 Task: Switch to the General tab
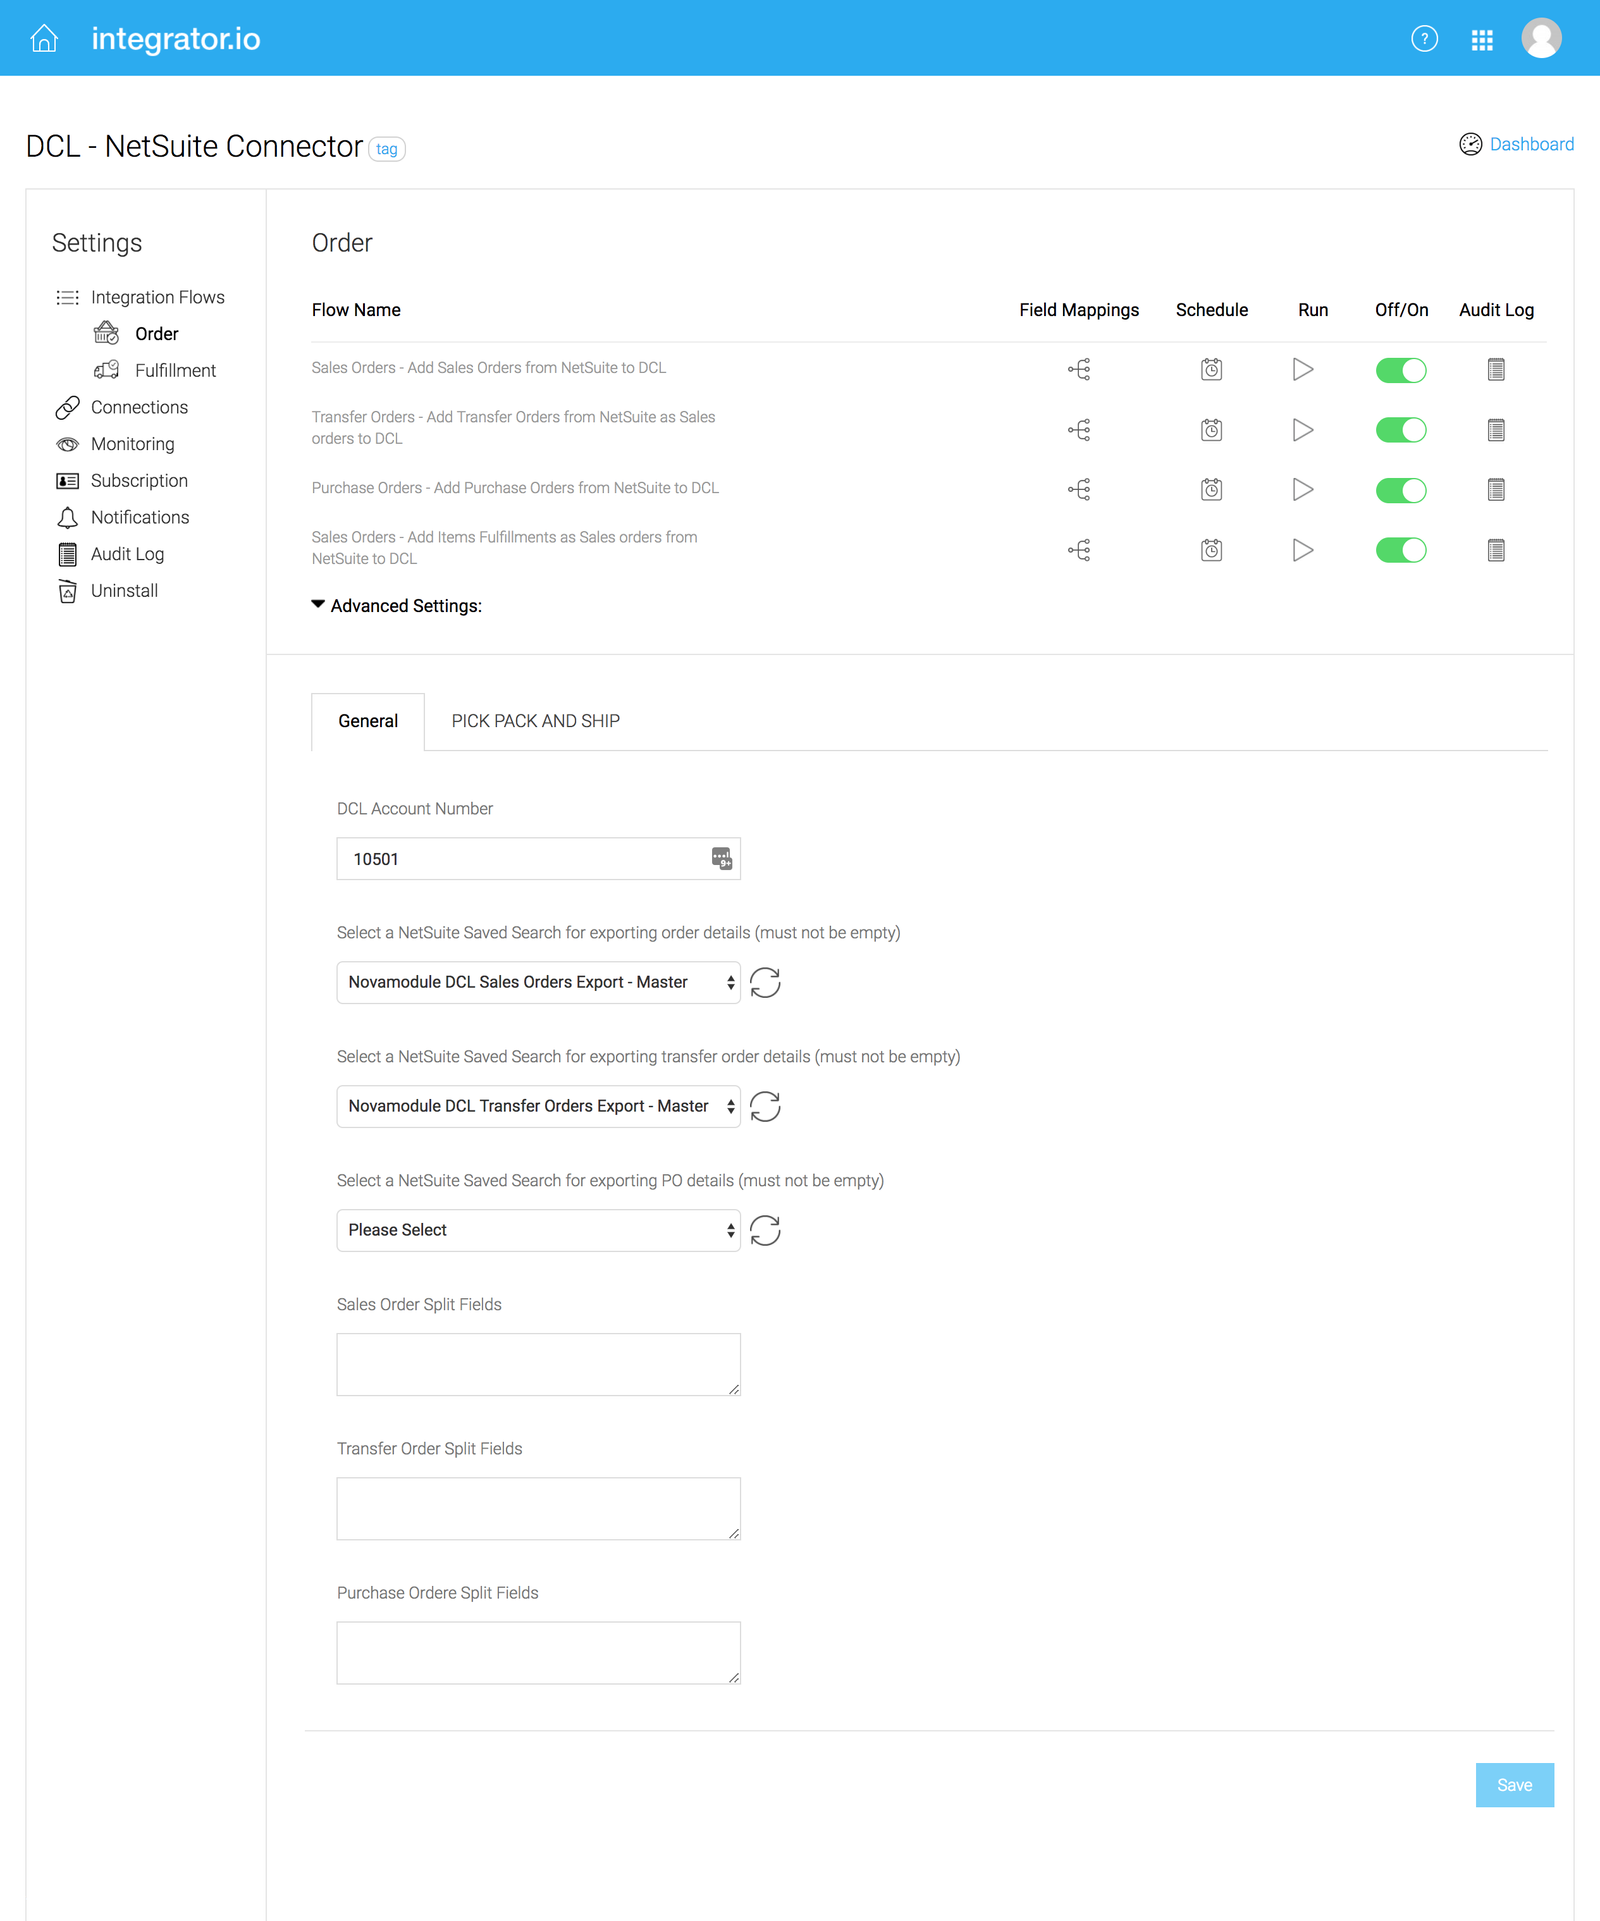pos(368,721)
